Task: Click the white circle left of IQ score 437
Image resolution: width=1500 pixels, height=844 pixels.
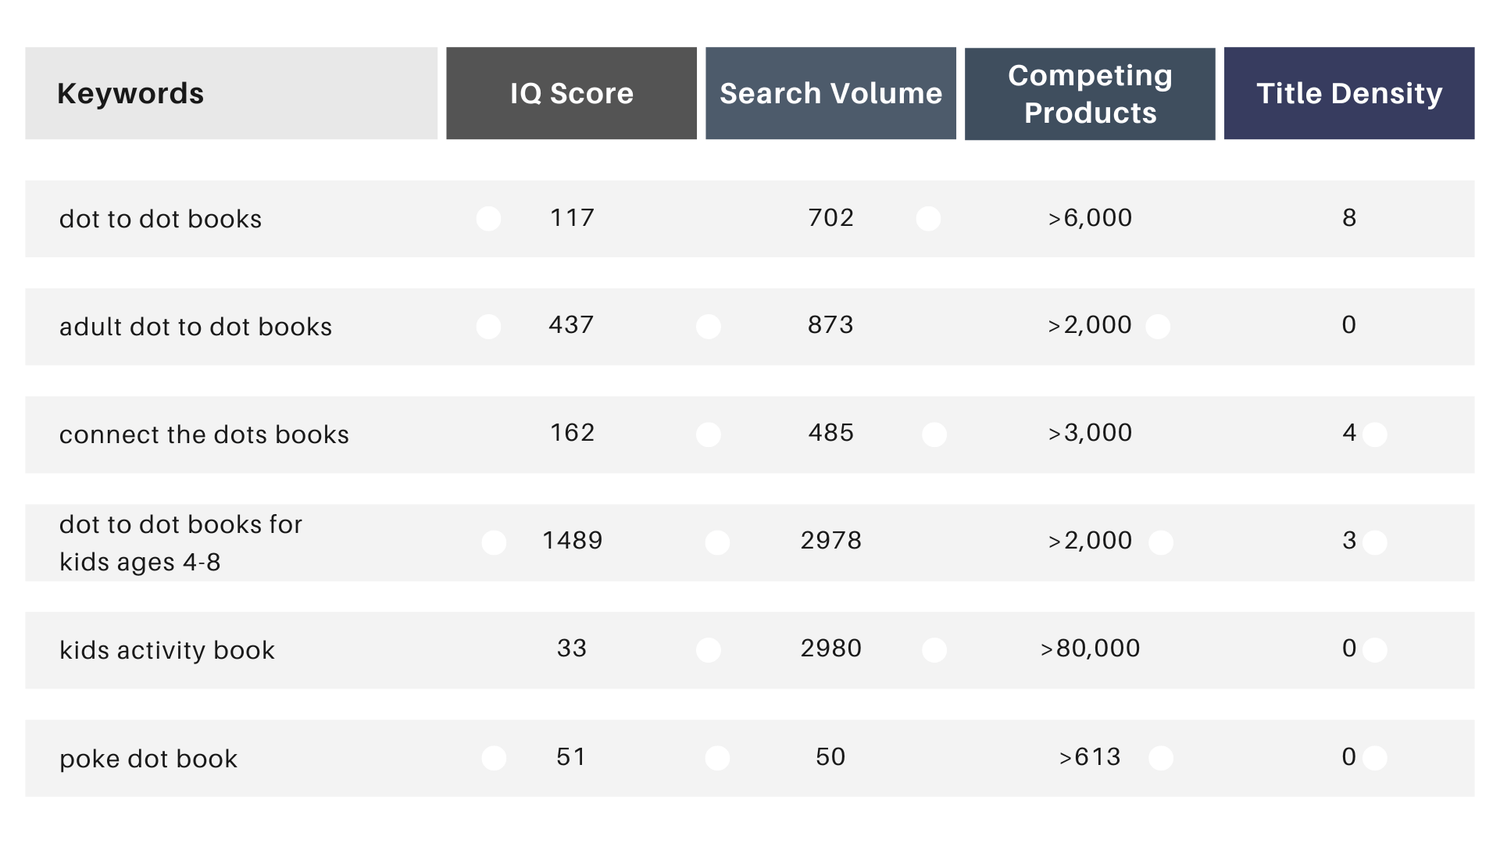Action: pos(489,327)
